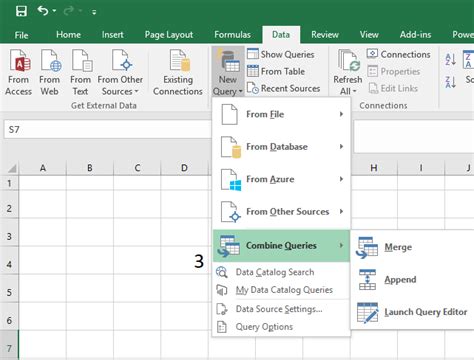Open My Data Catalog Queries

(281, 290)
